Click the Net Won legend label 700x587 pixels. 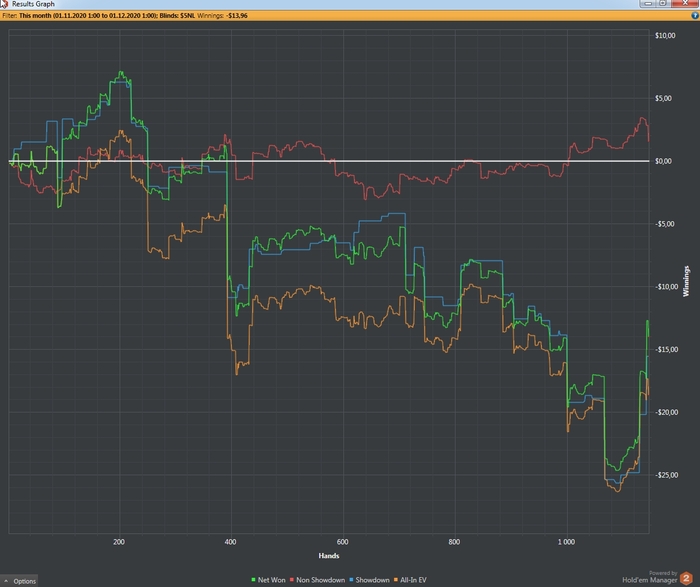pos(271,580)
